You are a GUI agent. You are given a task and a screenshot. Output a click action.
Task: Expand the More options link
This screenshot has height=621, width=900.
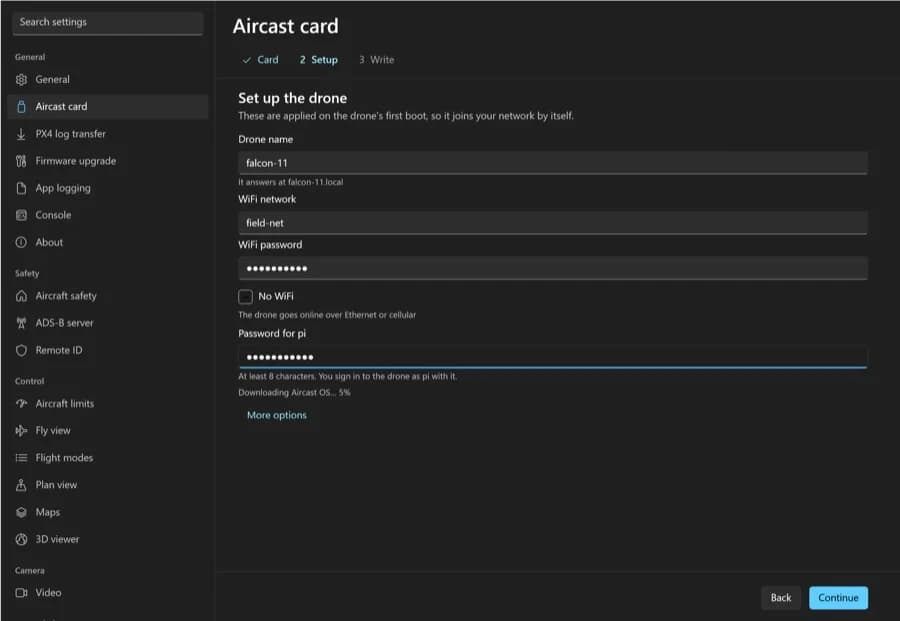click(277, 415)
